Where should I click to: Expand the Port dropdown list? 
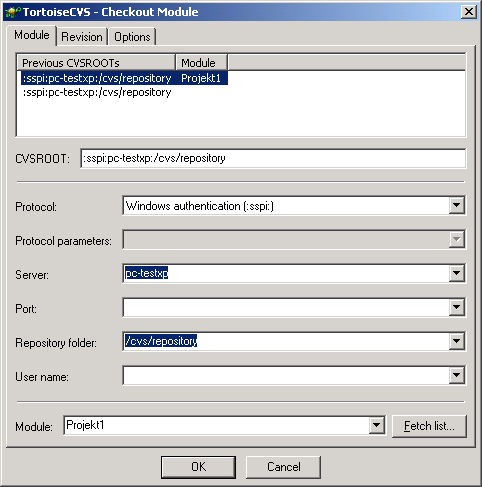456,307
